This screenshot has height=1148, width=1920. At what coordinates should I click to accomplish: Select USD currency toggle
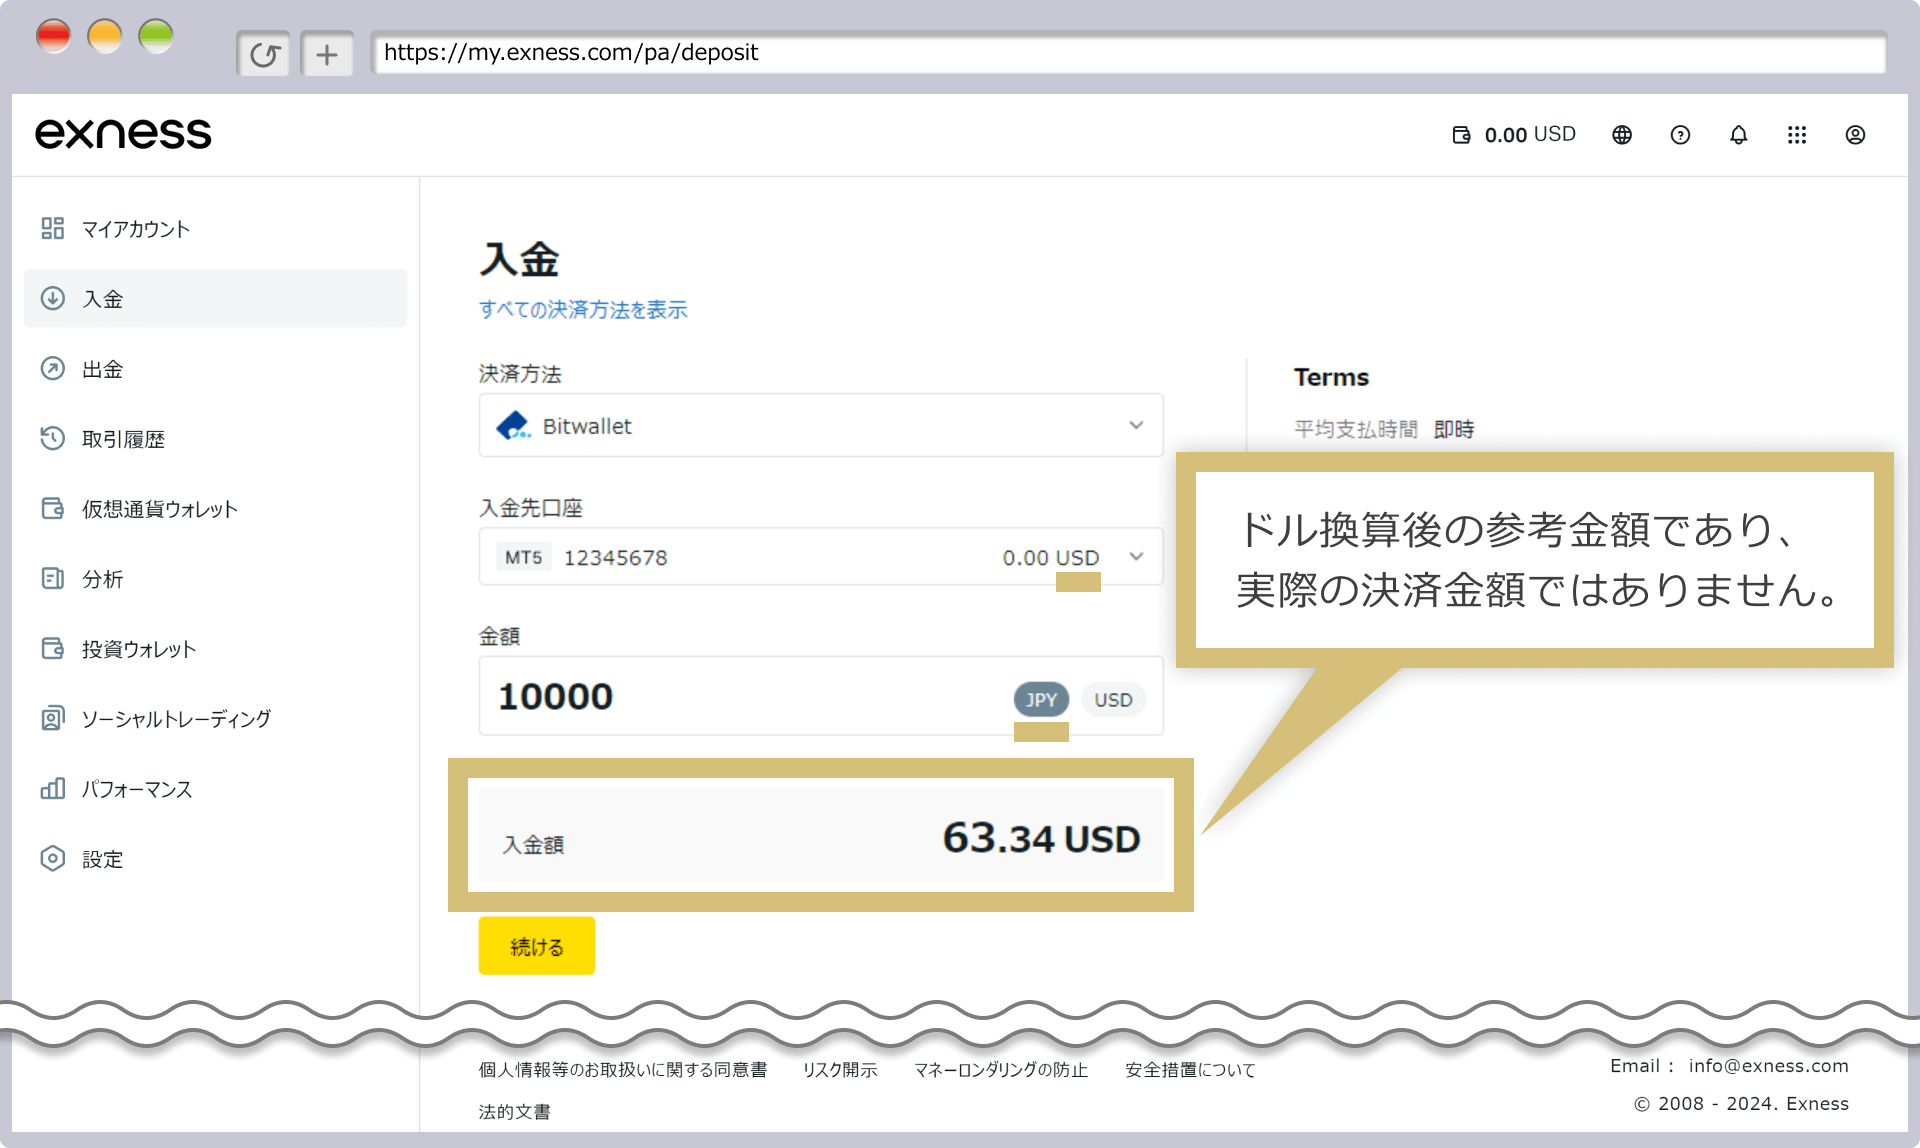pyautogui.click(x=1113, y=700)
